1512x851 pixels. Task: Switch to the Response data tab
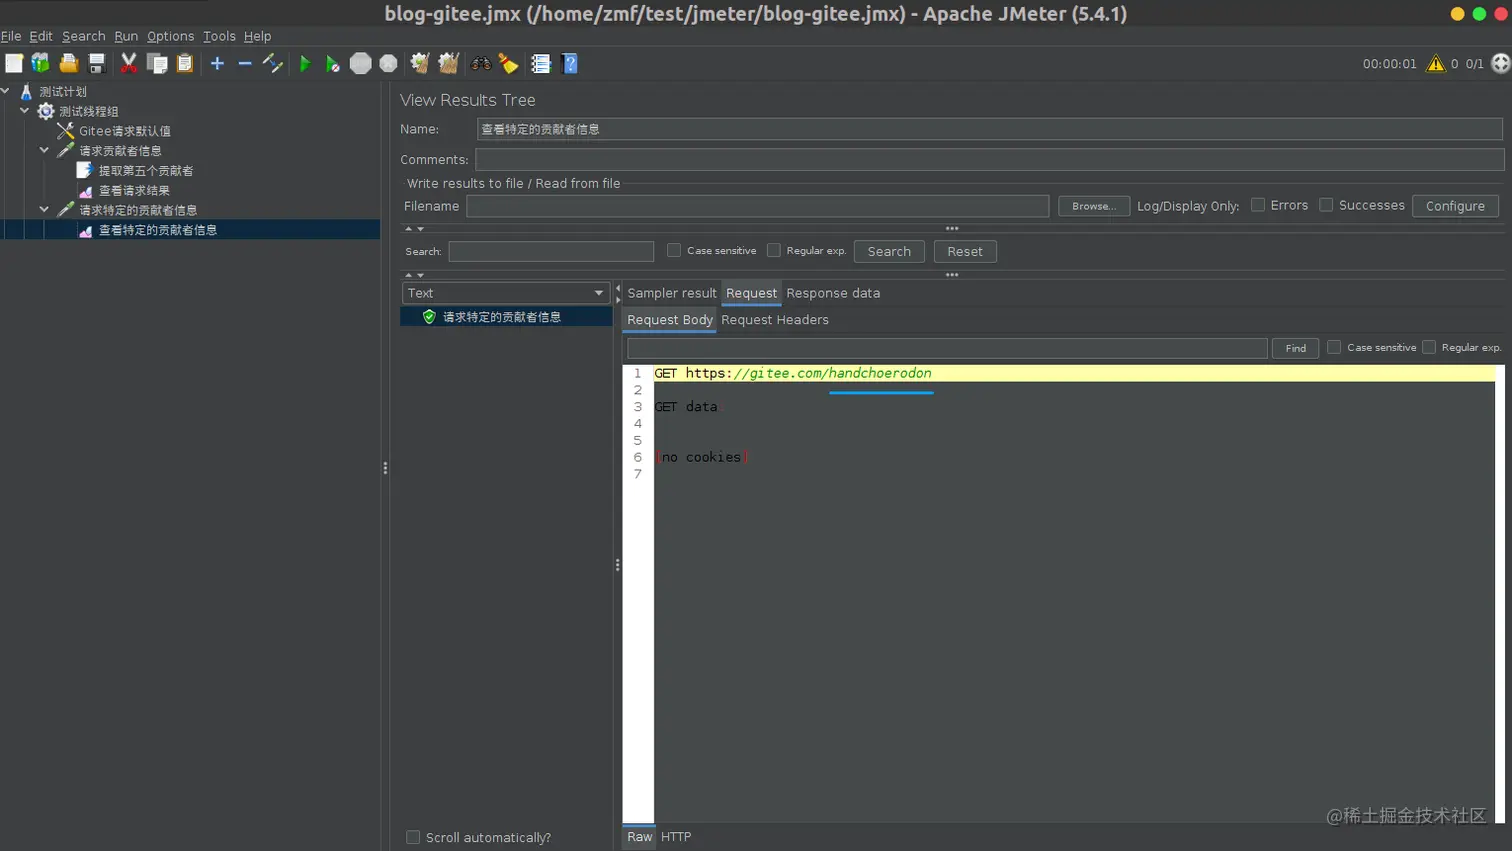pos(833,293)
